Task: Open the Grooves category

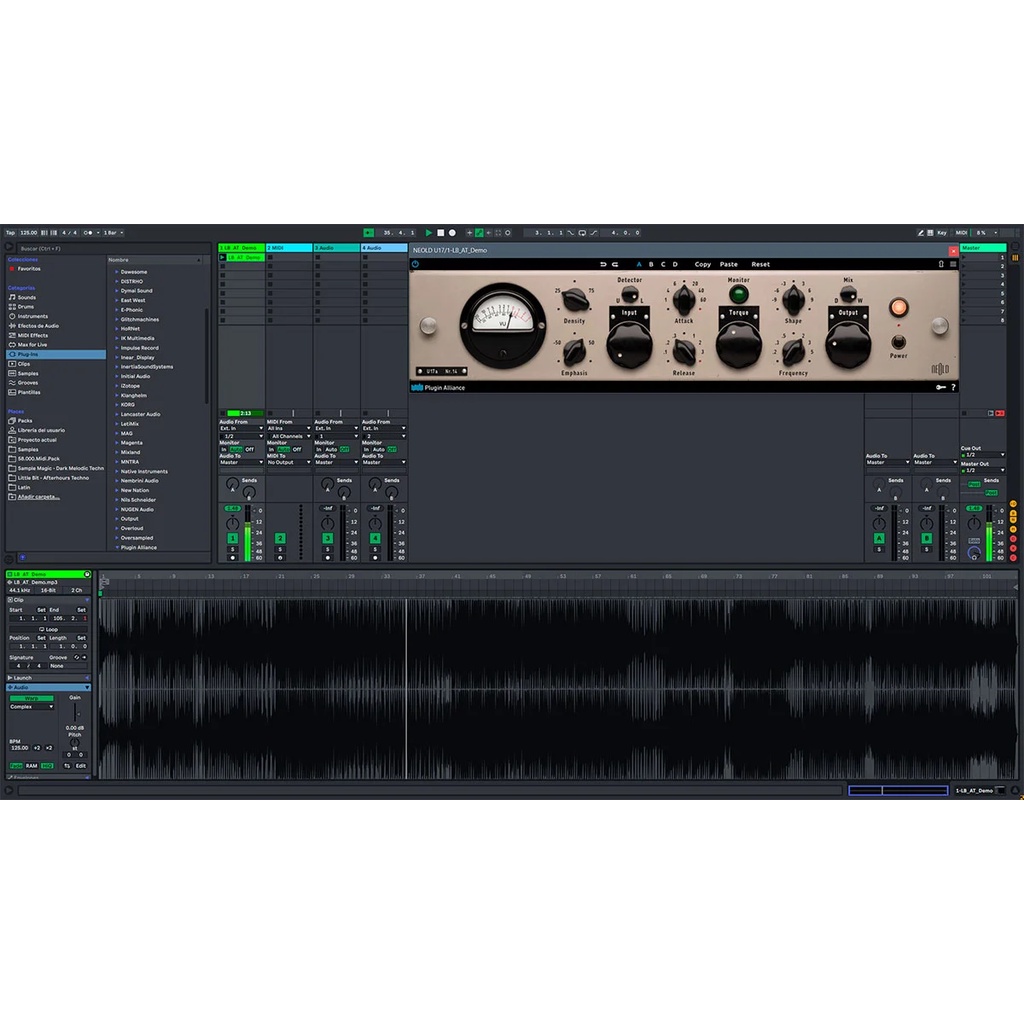Action: pyautogui.click(x=27, y=383)
